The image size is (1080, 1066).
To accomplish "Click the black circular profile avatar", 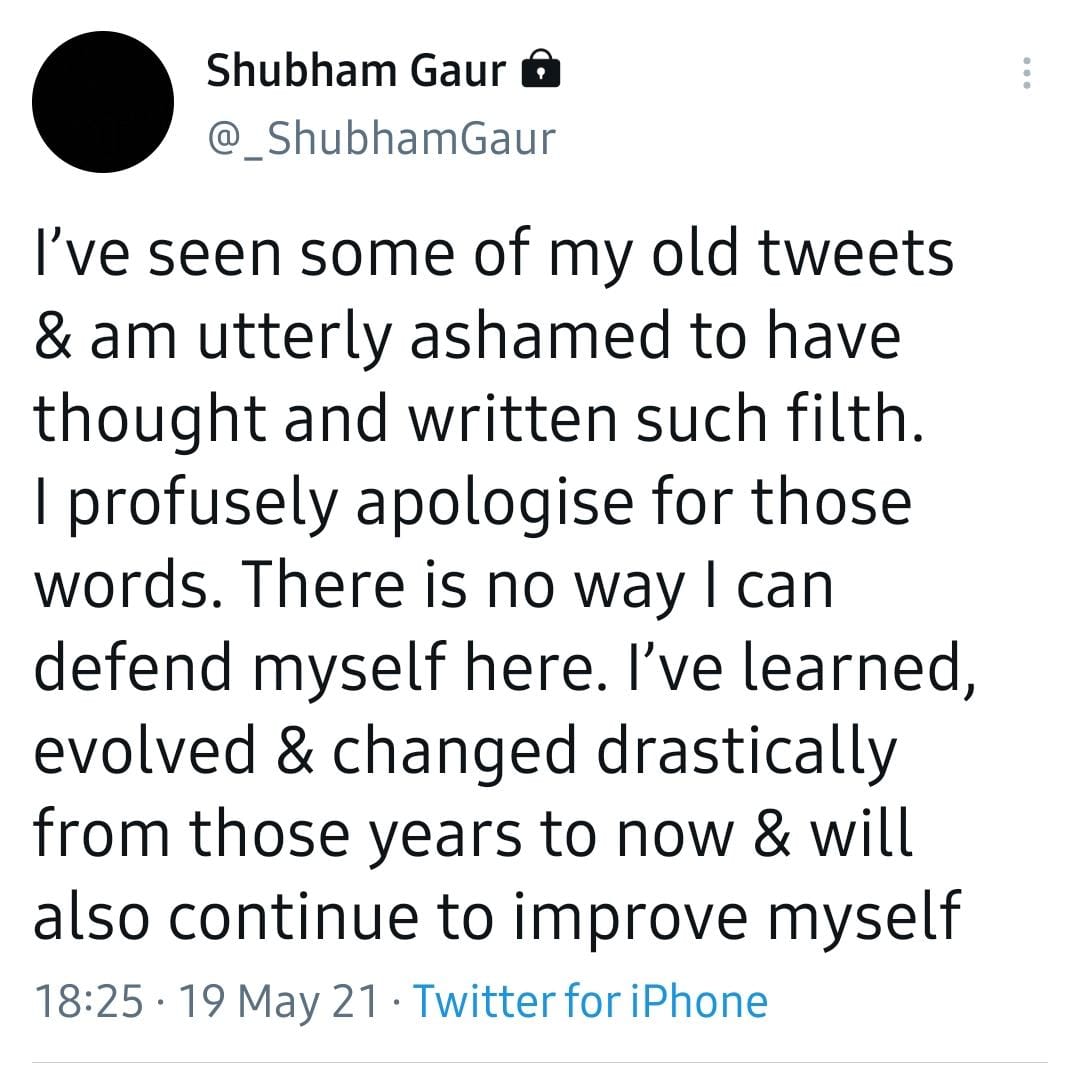I will click(x=103, y=102).
